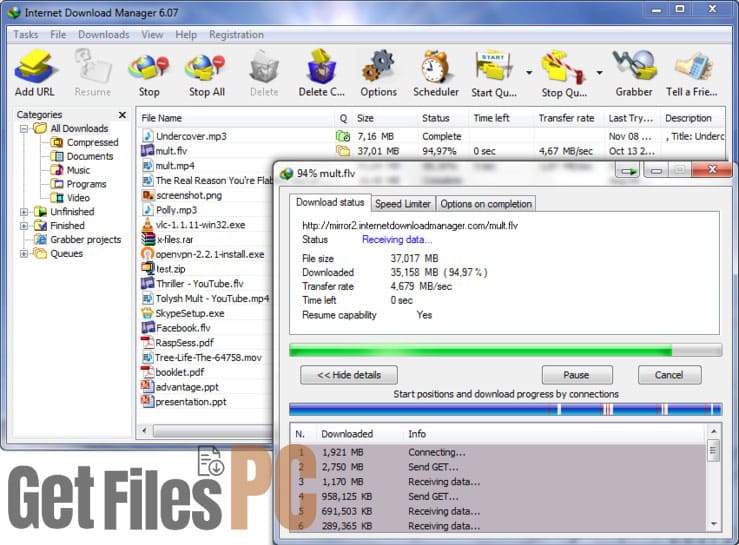Click the Start Queue toolbar icon
The height and width of the screenshot is (545, 739).
(493, 67)
